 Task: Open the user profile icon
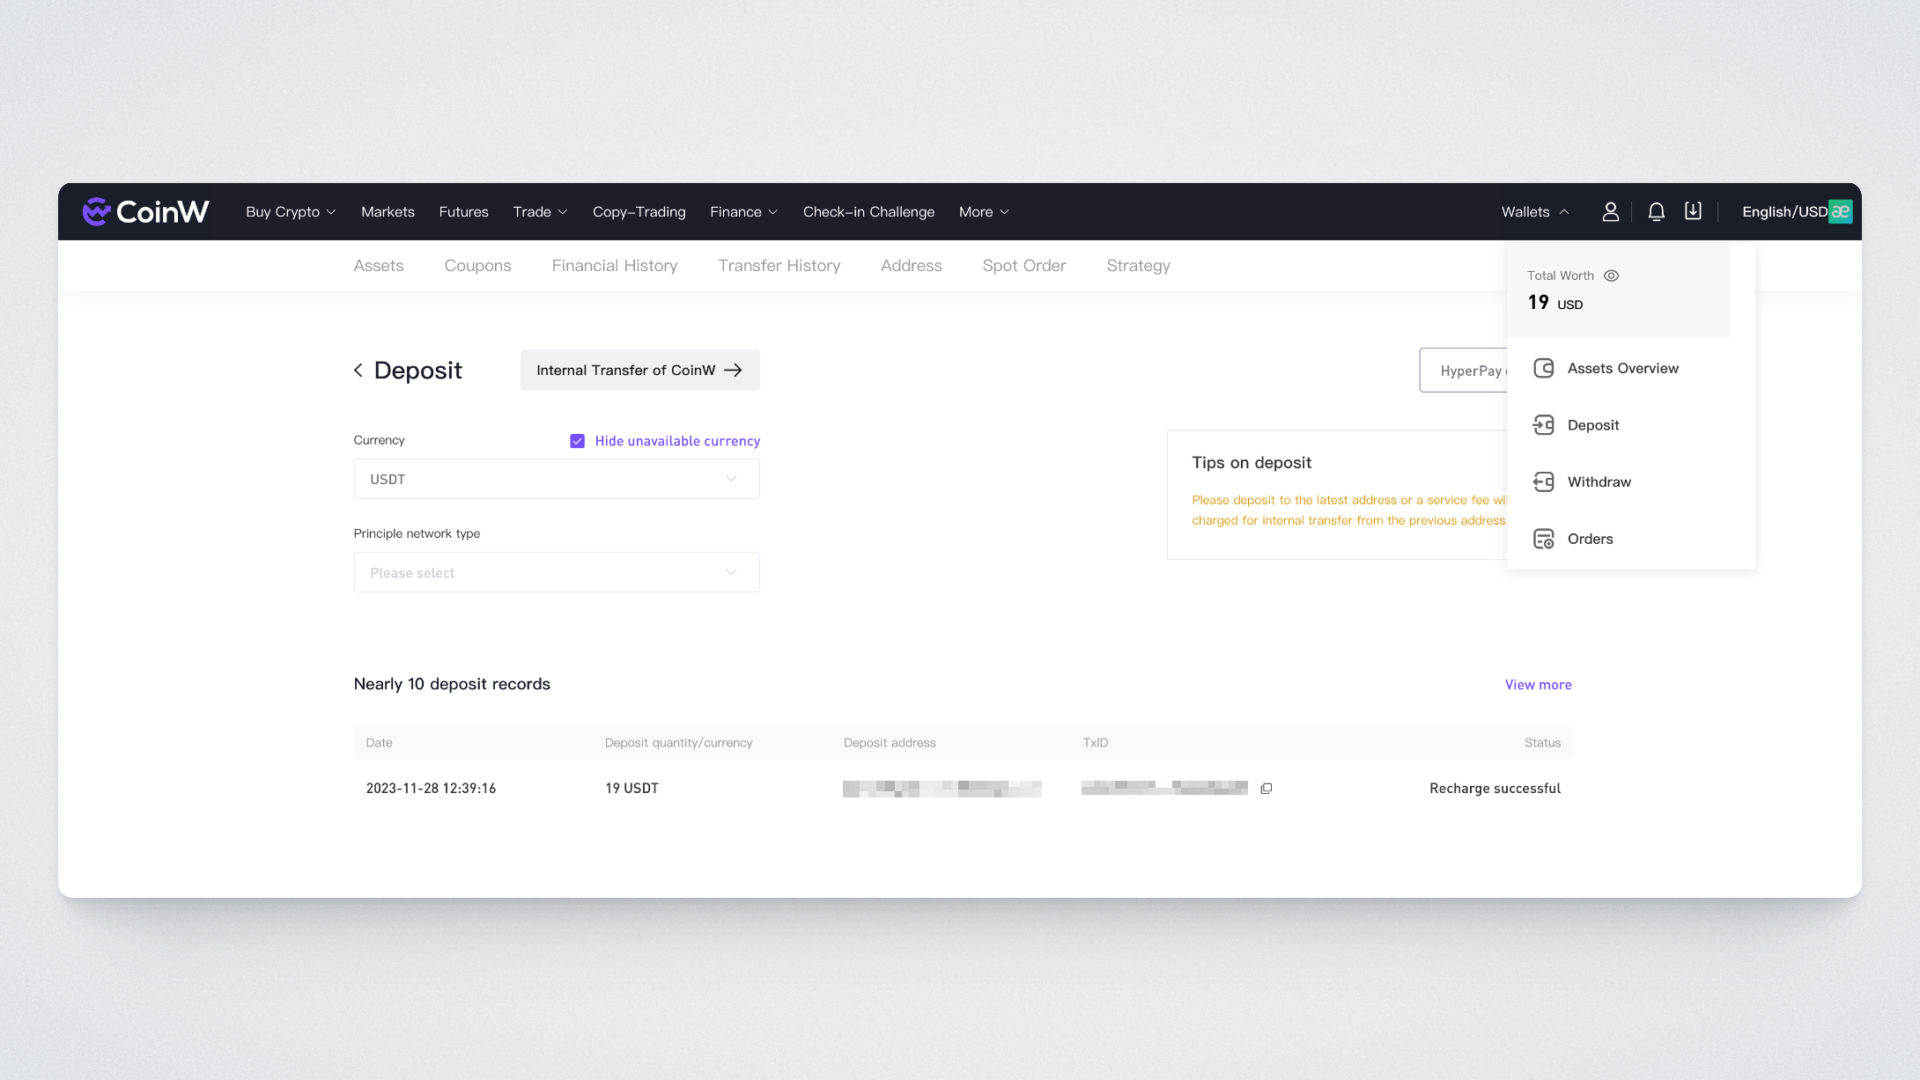[x=1610, y=212]
